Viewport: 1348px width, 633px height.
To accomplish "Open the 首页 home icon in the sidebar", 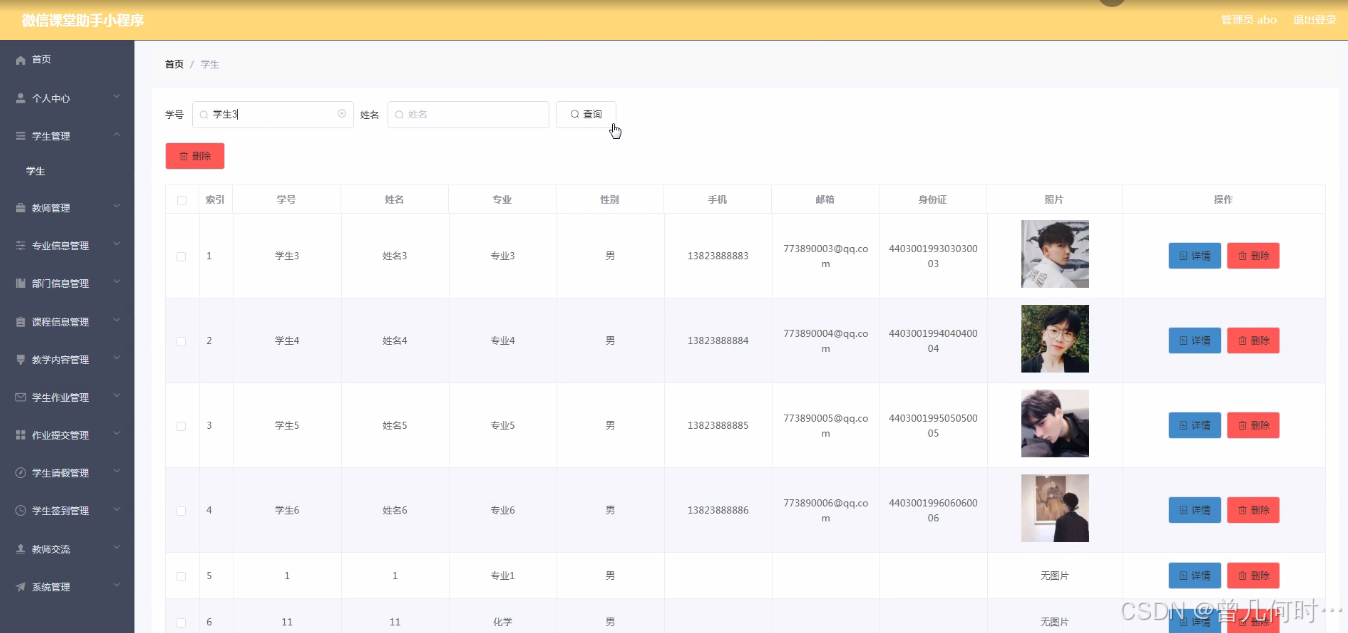I will (21, 60).
